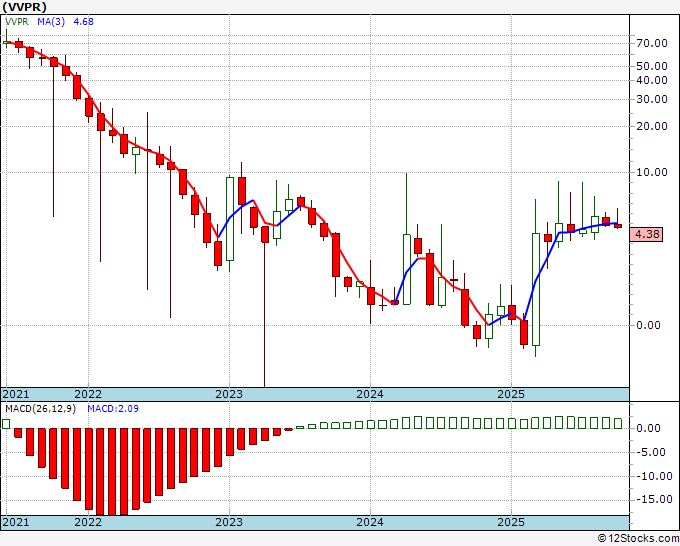
Task: Click the 50.00 price axis label
Action: click(x=652, y=66)
